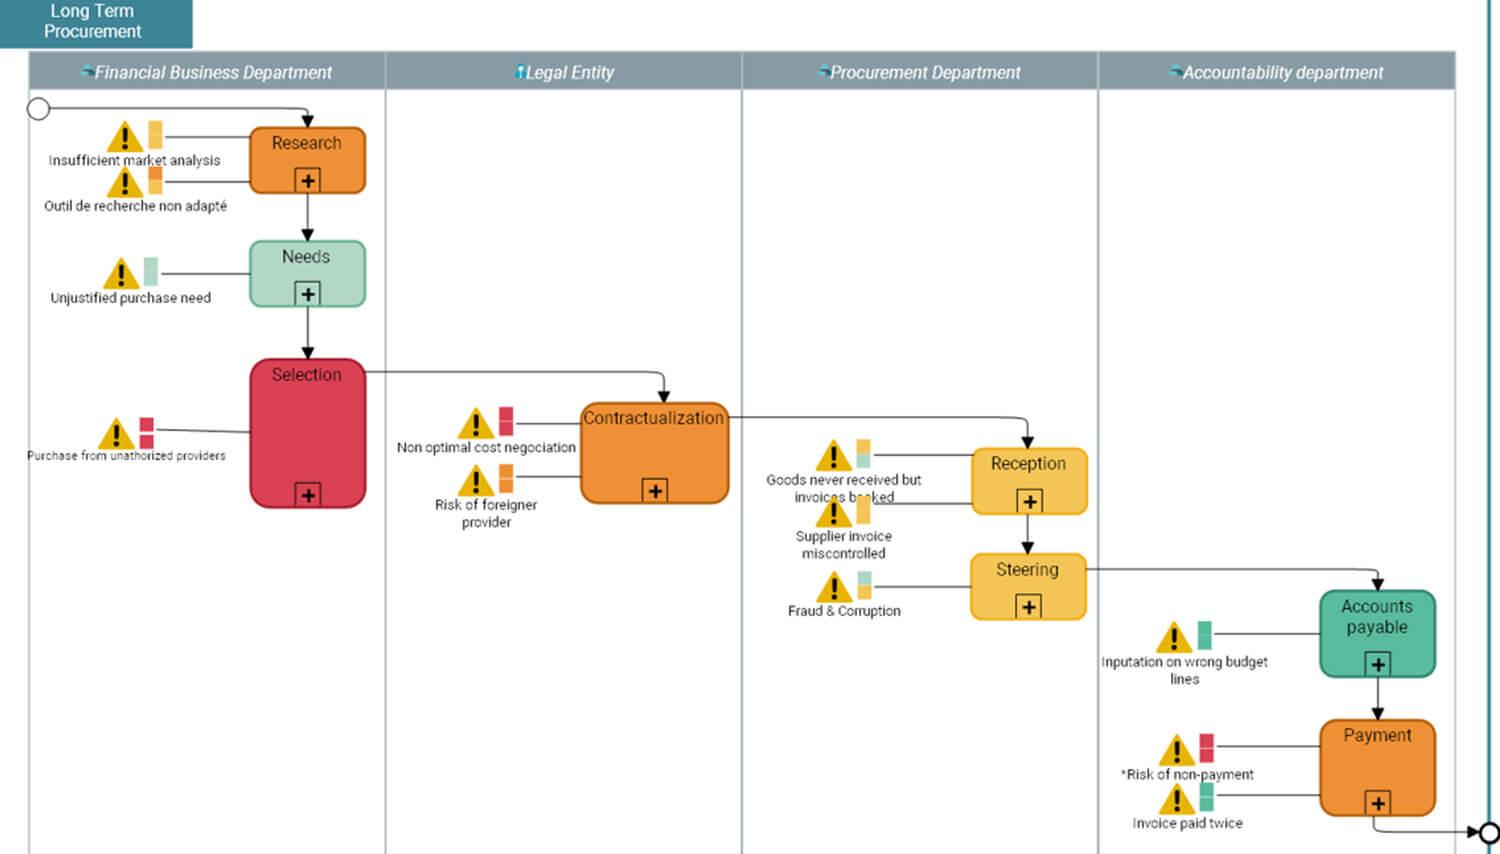Click the severity swatch of Goods never received risk
Image resolution: width=1500 pixels, height=854 pixels.
pos(863,453)
